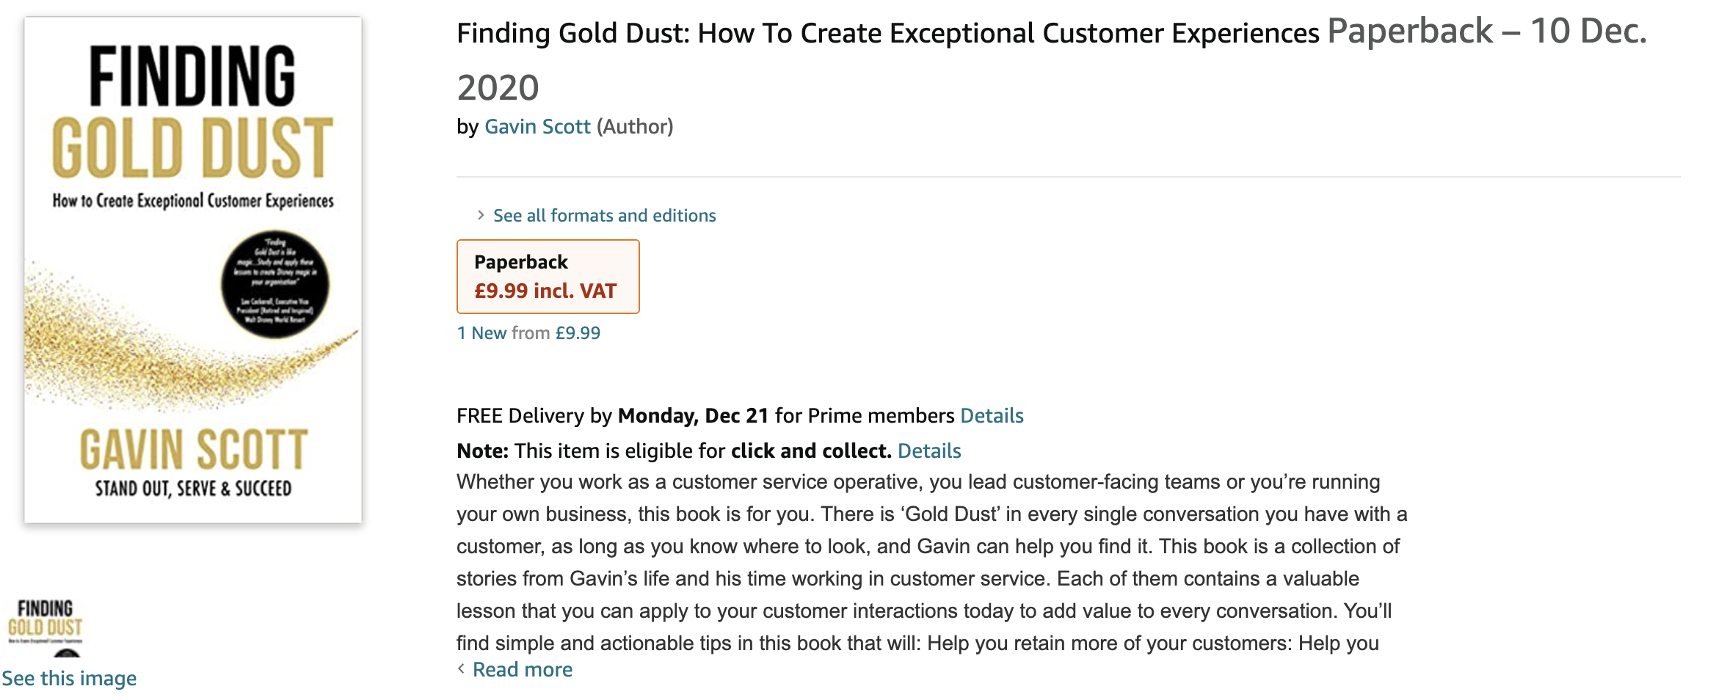Click the black circular quote badge on cover
Screen dimensions: 1716x700
coord(275,284)
